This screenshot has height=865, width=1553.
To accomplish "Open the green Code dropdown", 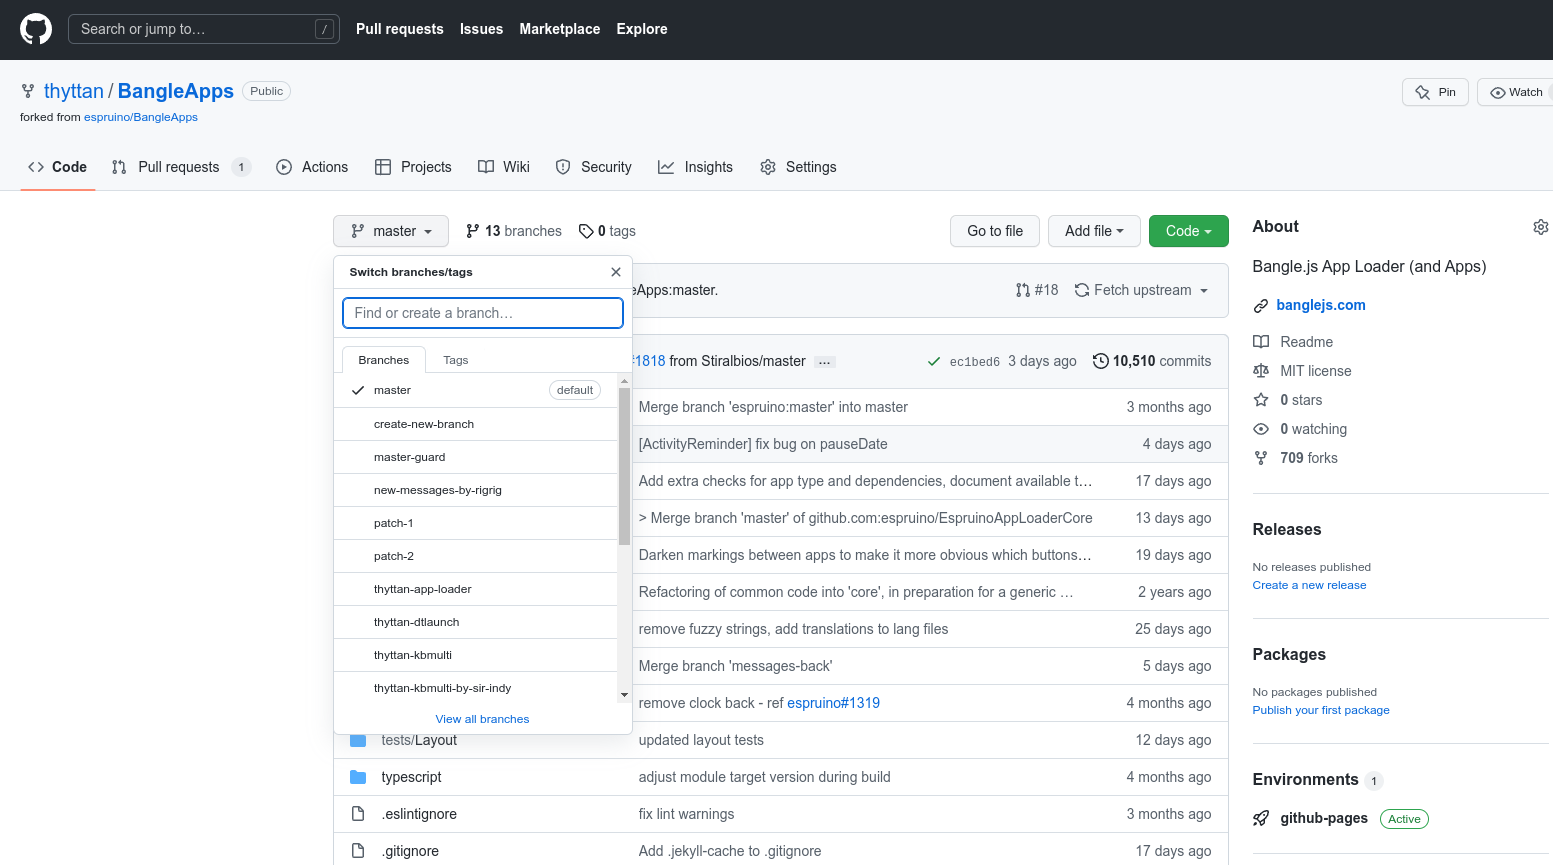I will click(1189, 231).
